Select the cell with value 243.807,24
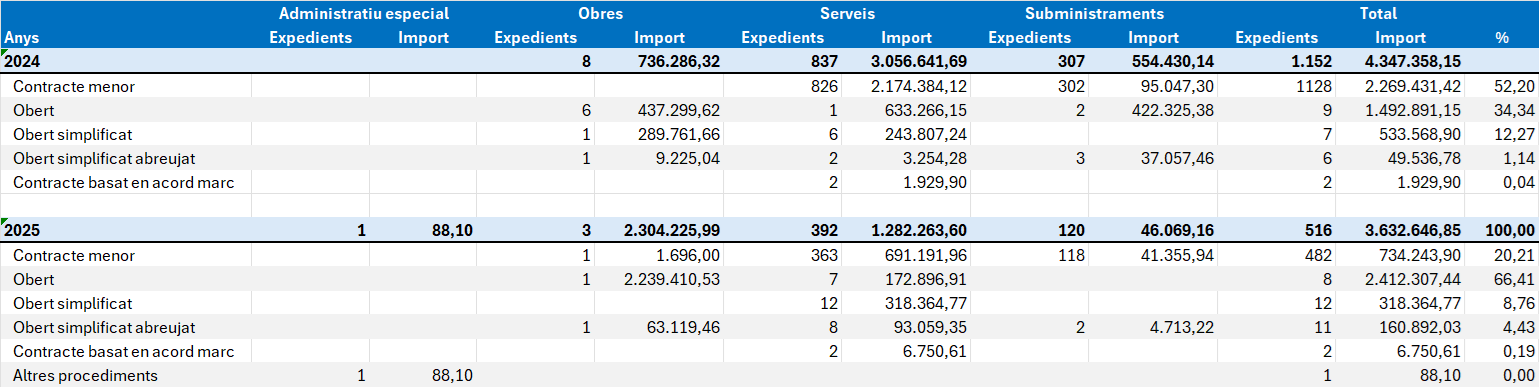 (x=925, y=134)
